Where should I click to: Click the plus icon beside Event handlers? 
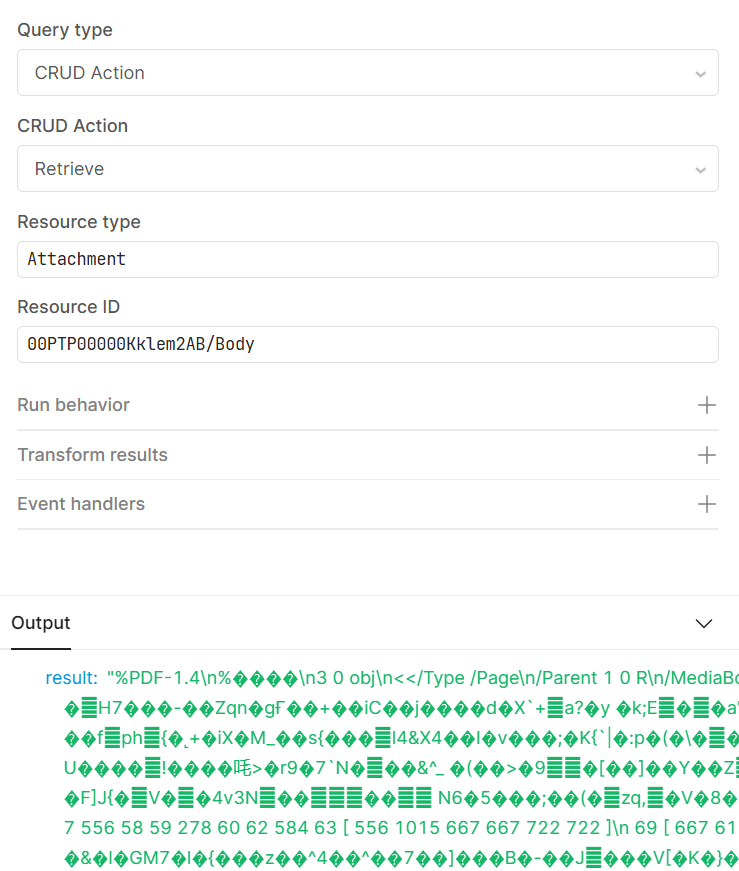707,504
